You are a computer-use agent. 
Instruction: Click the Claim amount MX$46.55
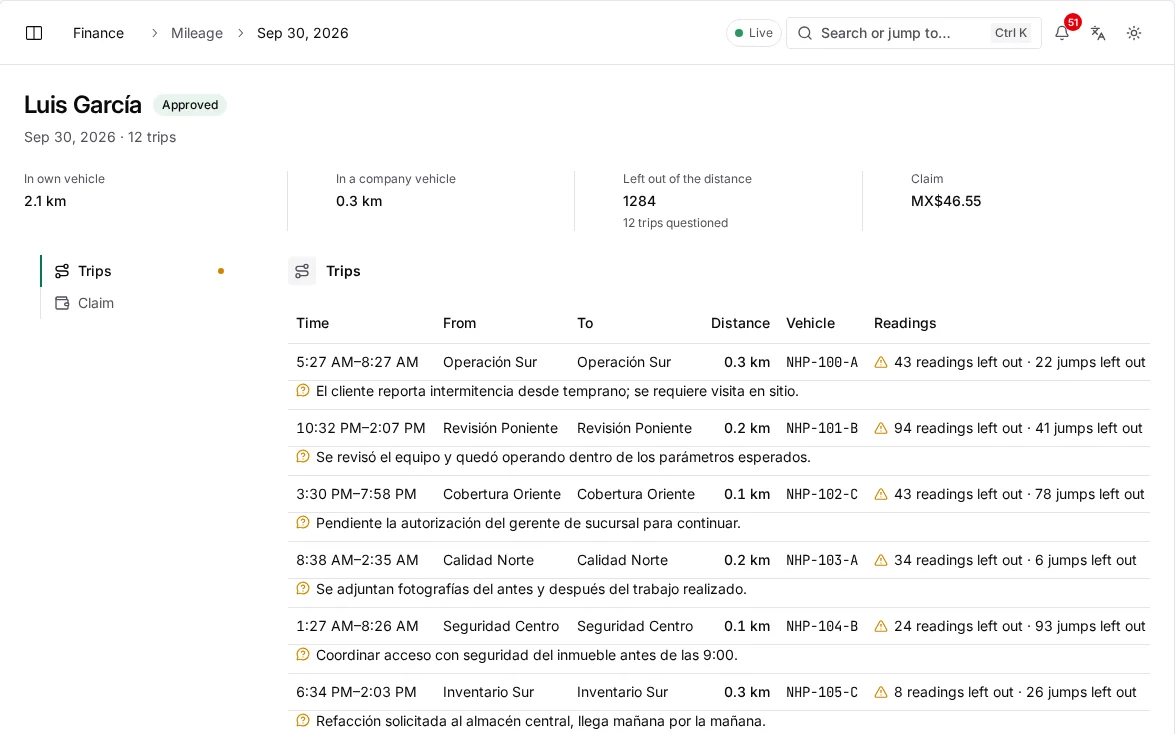[946, 201]
